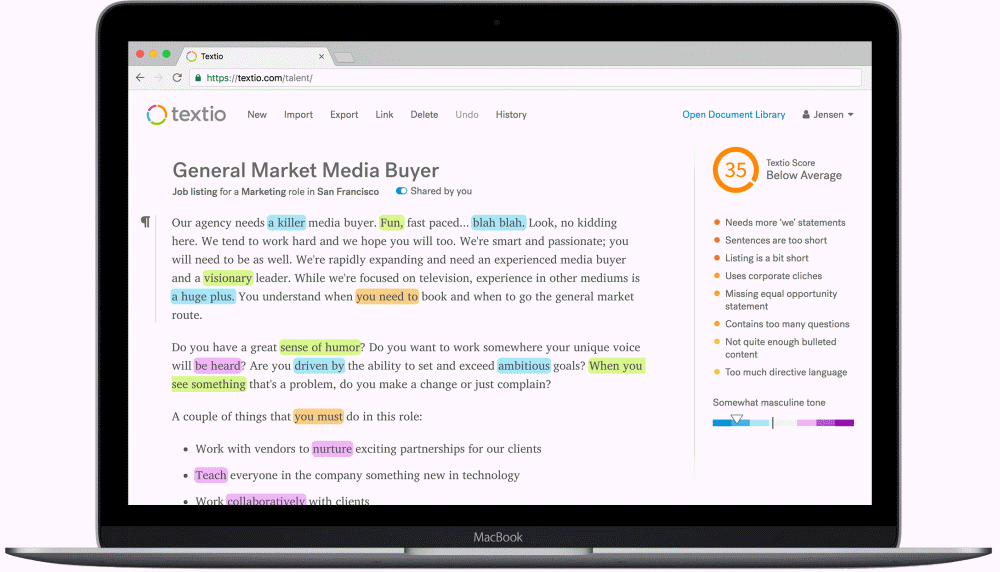Click the green padlock secure icon
The height and width of the screenshot is (572, 1000).
(198, 78)
